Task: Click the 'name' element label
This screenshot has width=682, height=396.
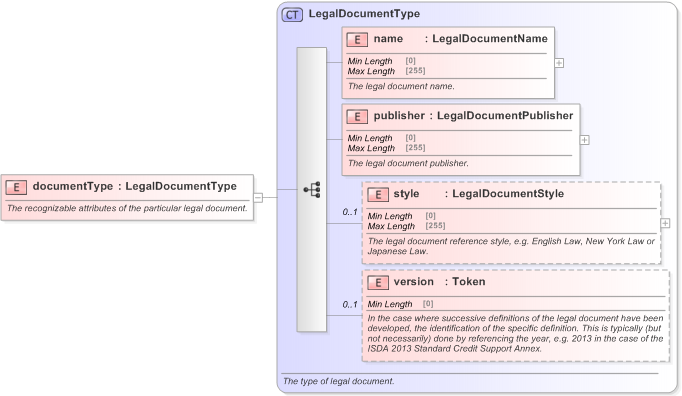Action: pyautogui.click(x=388, y=39)
